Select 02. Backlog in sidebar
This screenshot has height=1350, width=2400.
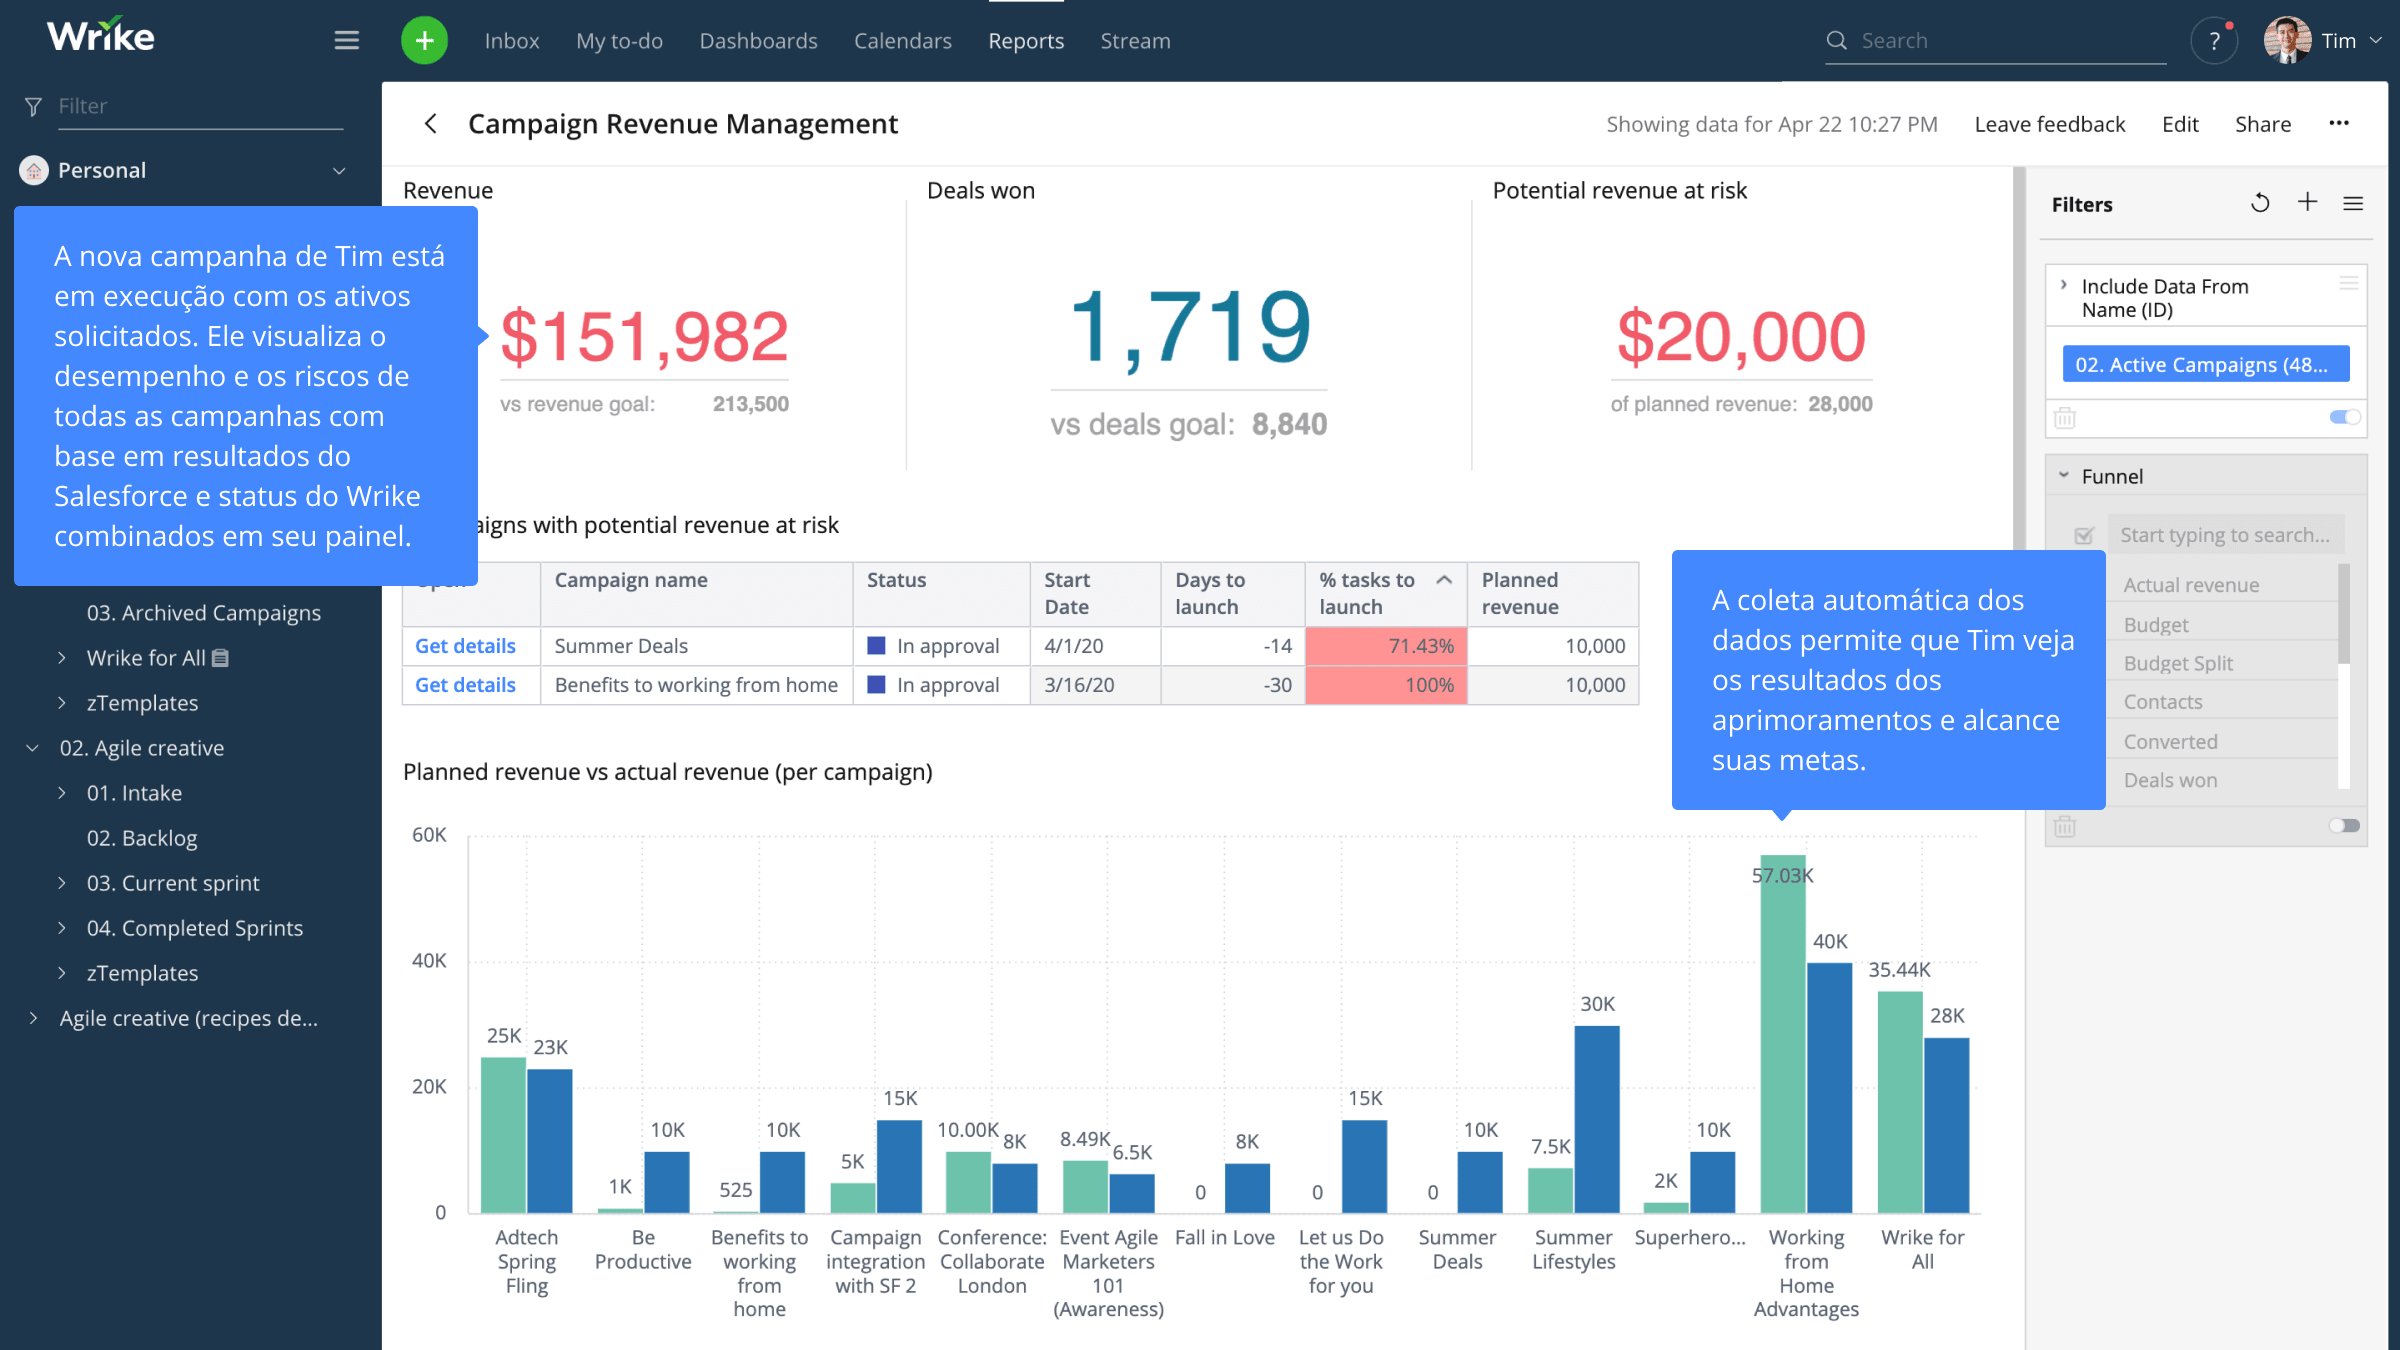(142, 838)
